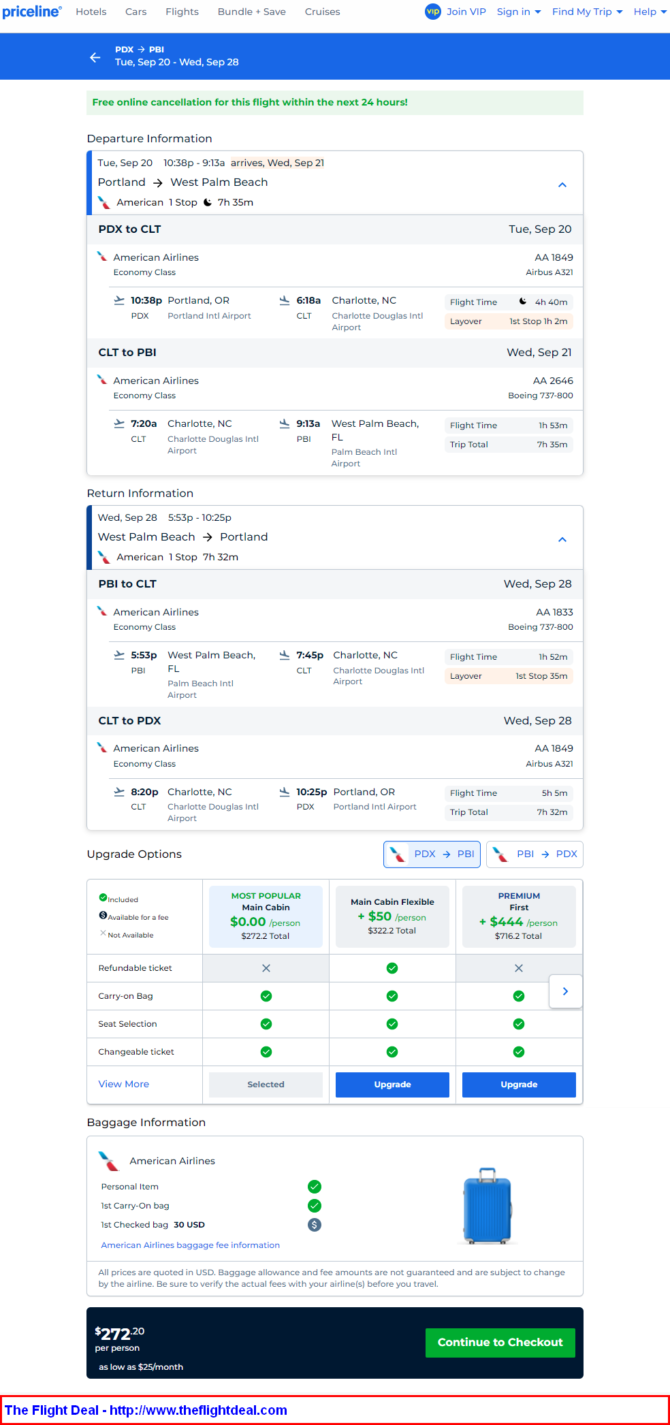This screenshot has width=670, height=1425.
Task: Open American Airlines baggage fee information link
Action: coord(190,1245)
